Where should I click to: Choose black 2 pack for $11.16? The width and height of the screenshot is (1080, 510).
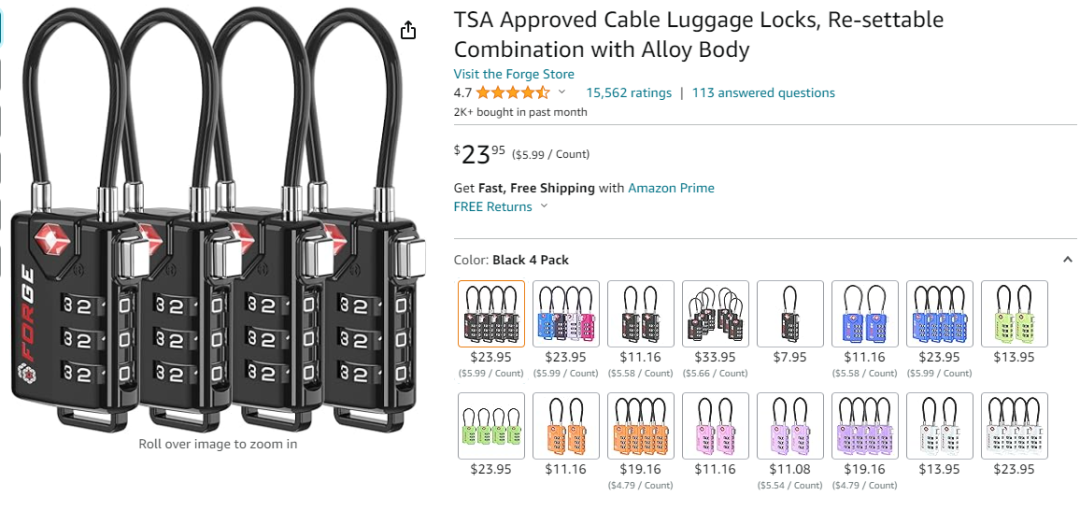point(641,314)
